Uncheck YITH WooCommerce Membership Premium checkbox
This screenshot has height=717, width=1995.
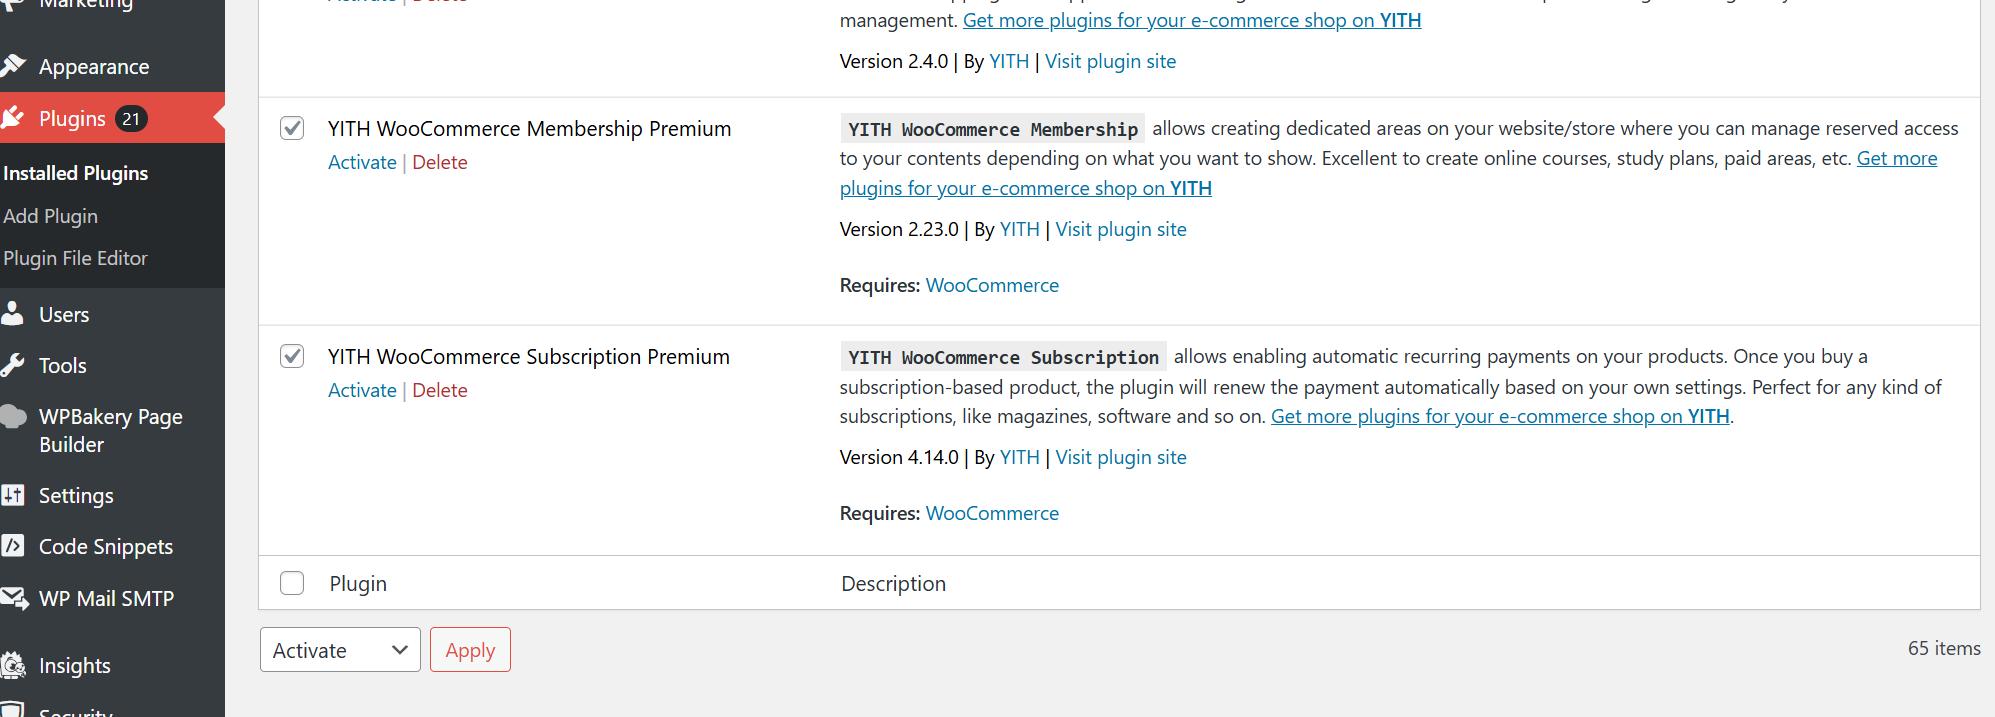(x=292, y=128)
